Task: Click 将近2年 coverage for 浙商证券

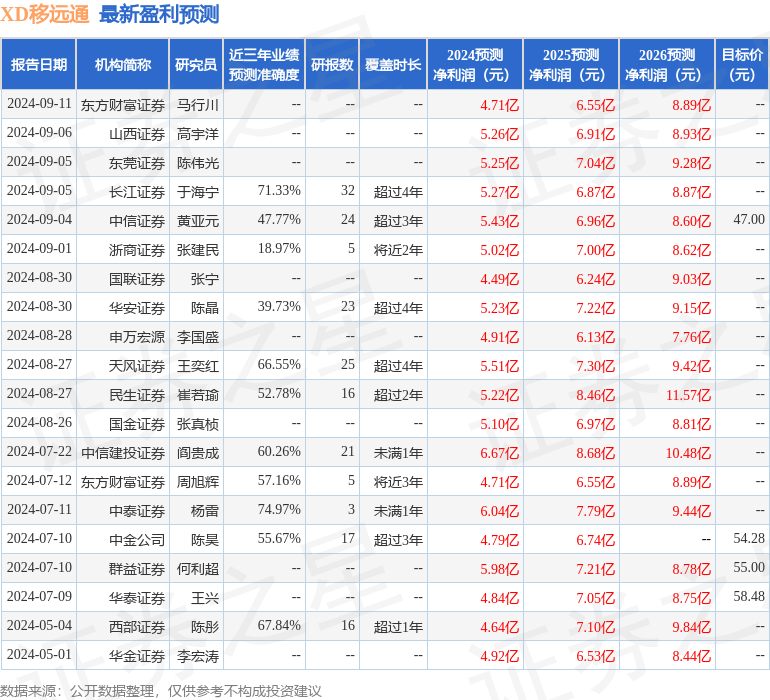Action: 398,250
